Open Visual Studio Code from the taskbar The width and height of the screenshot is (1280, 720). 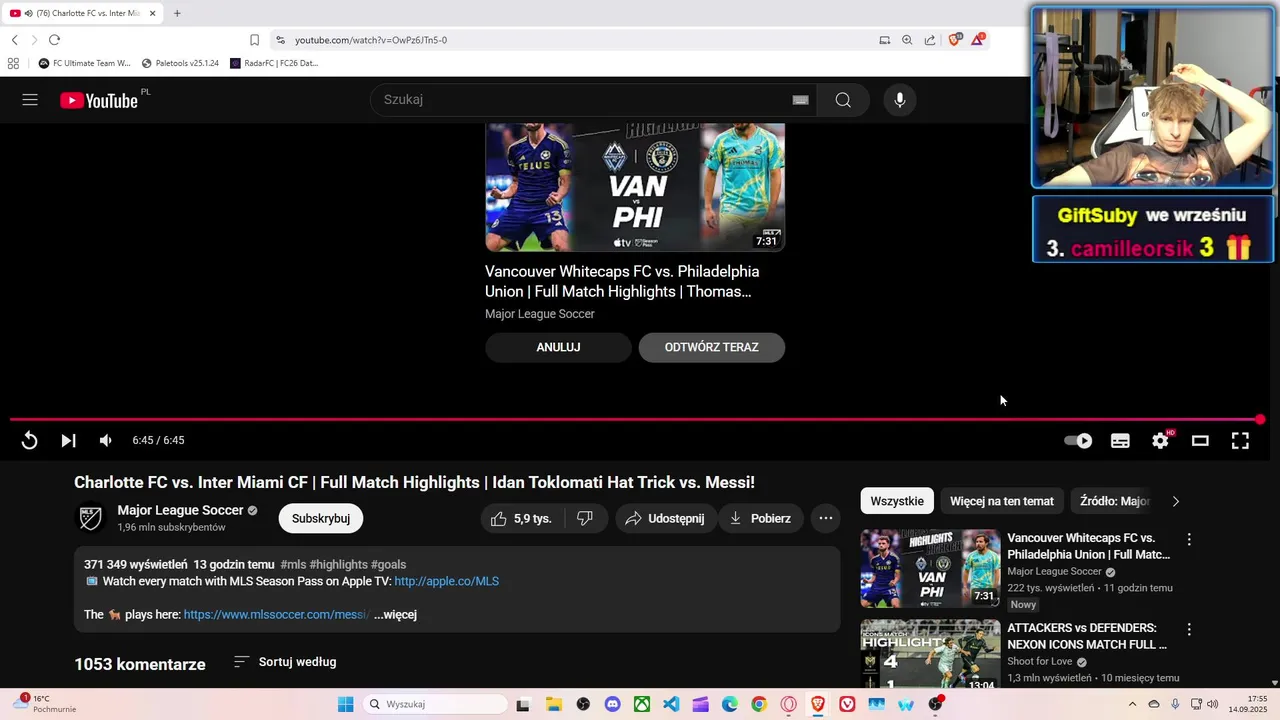tap(671, 704)
